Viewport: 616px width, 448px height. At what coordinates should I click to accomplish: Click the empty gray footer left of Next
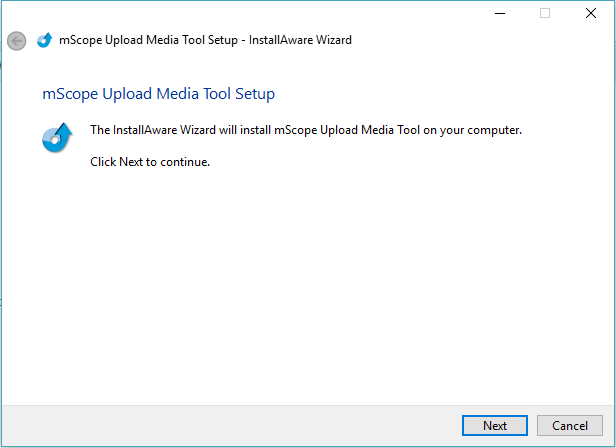(230, 425)
